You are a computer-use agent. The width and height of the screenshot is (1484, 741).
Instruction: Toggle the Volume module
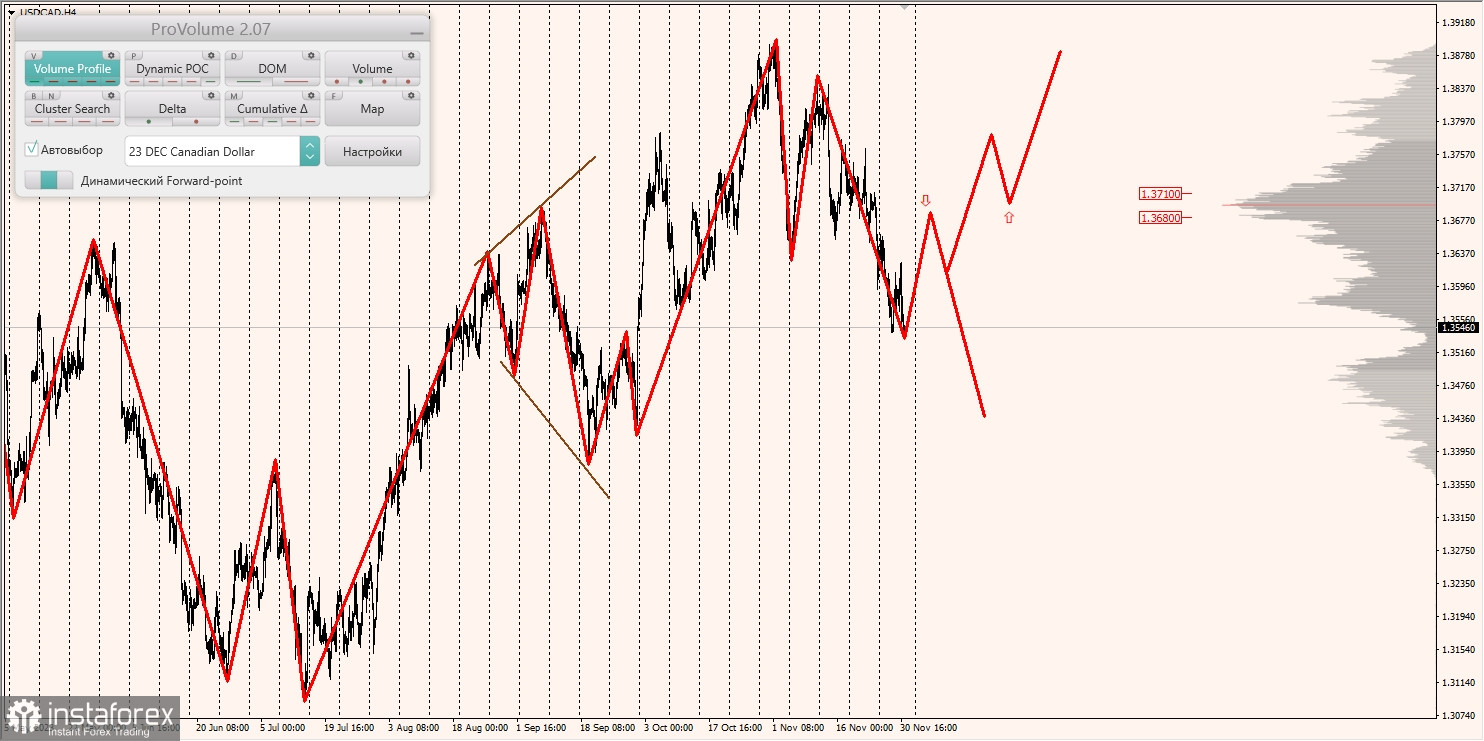(372, 69)
